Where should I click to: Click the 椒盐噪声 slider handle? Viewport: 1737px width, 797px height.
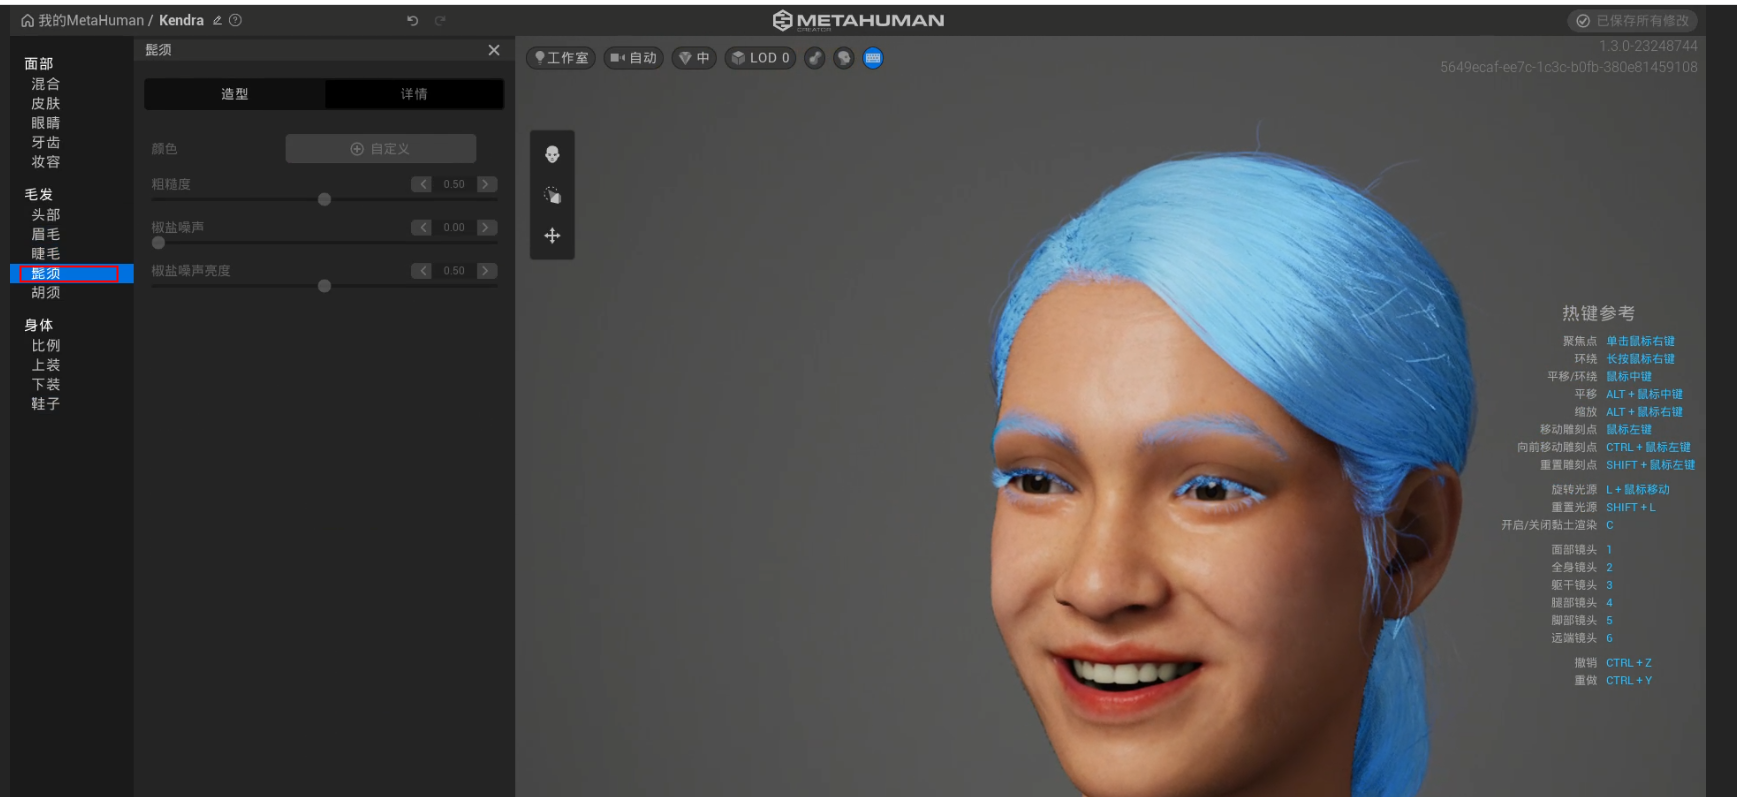click(158, 243)
